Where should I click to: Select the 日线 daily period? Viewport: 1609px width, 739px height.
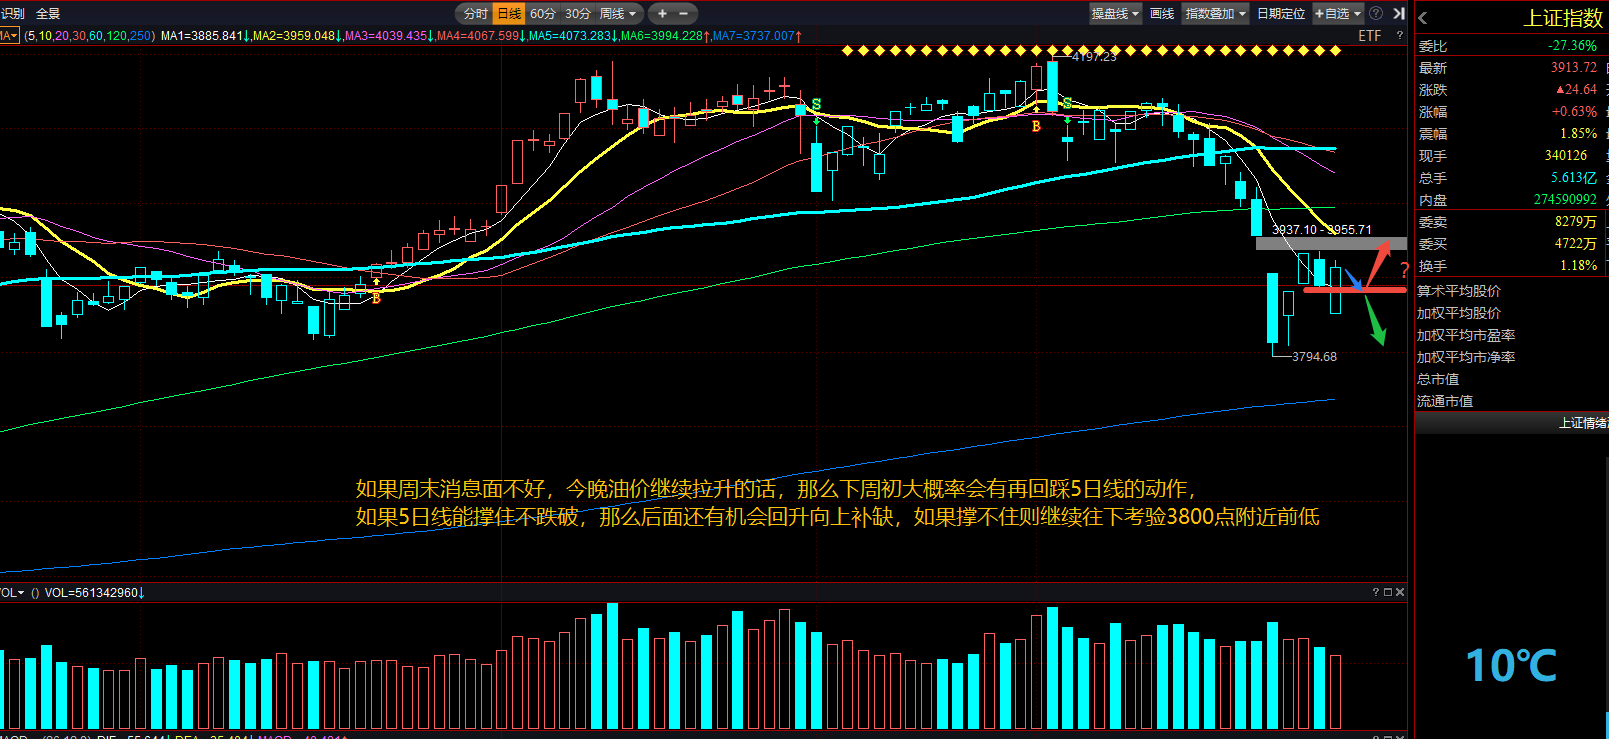point(509,14)
